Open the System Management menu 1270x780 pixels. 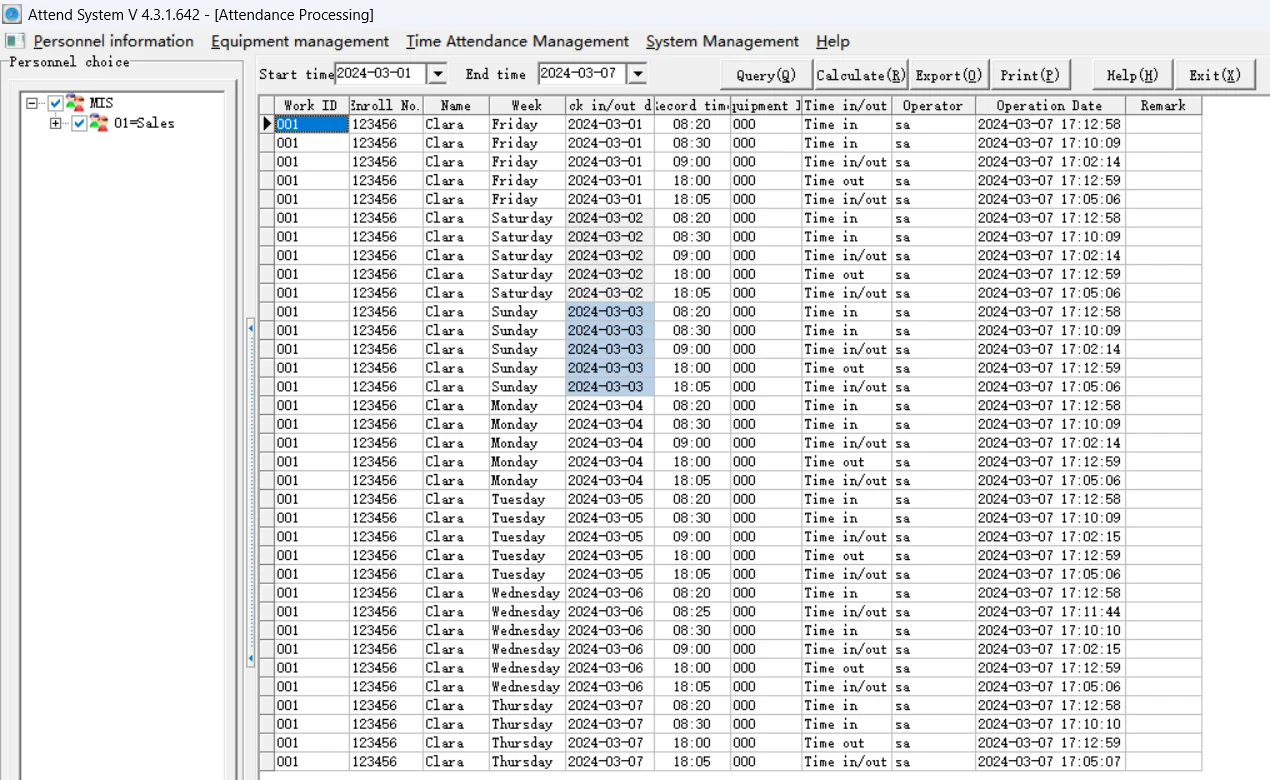[x=722, y=41]
